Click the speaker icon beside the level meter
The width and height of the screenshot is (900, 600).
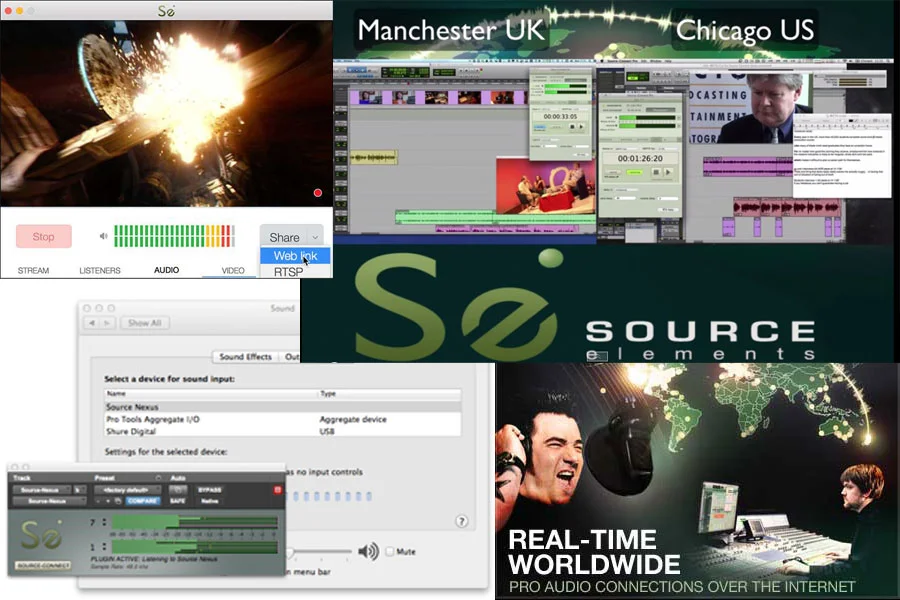pos(103,236)
